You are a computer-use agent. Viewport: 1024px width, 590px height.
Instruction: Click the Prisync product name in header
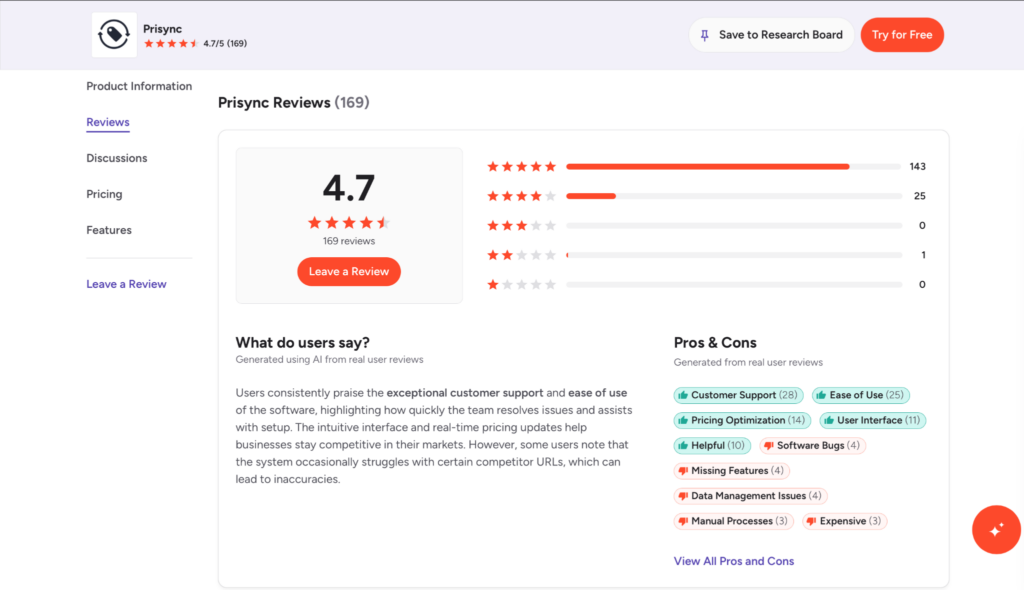pyautogui.click(x=163, y=29)
